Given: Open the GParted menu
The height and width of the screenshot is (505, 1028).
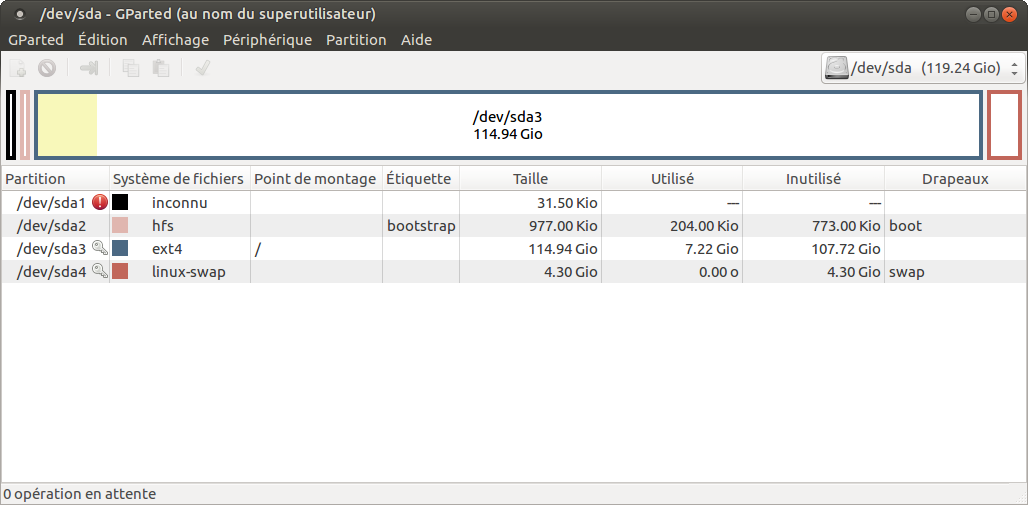Looking at the screenshot, I should tap(36, 40).
